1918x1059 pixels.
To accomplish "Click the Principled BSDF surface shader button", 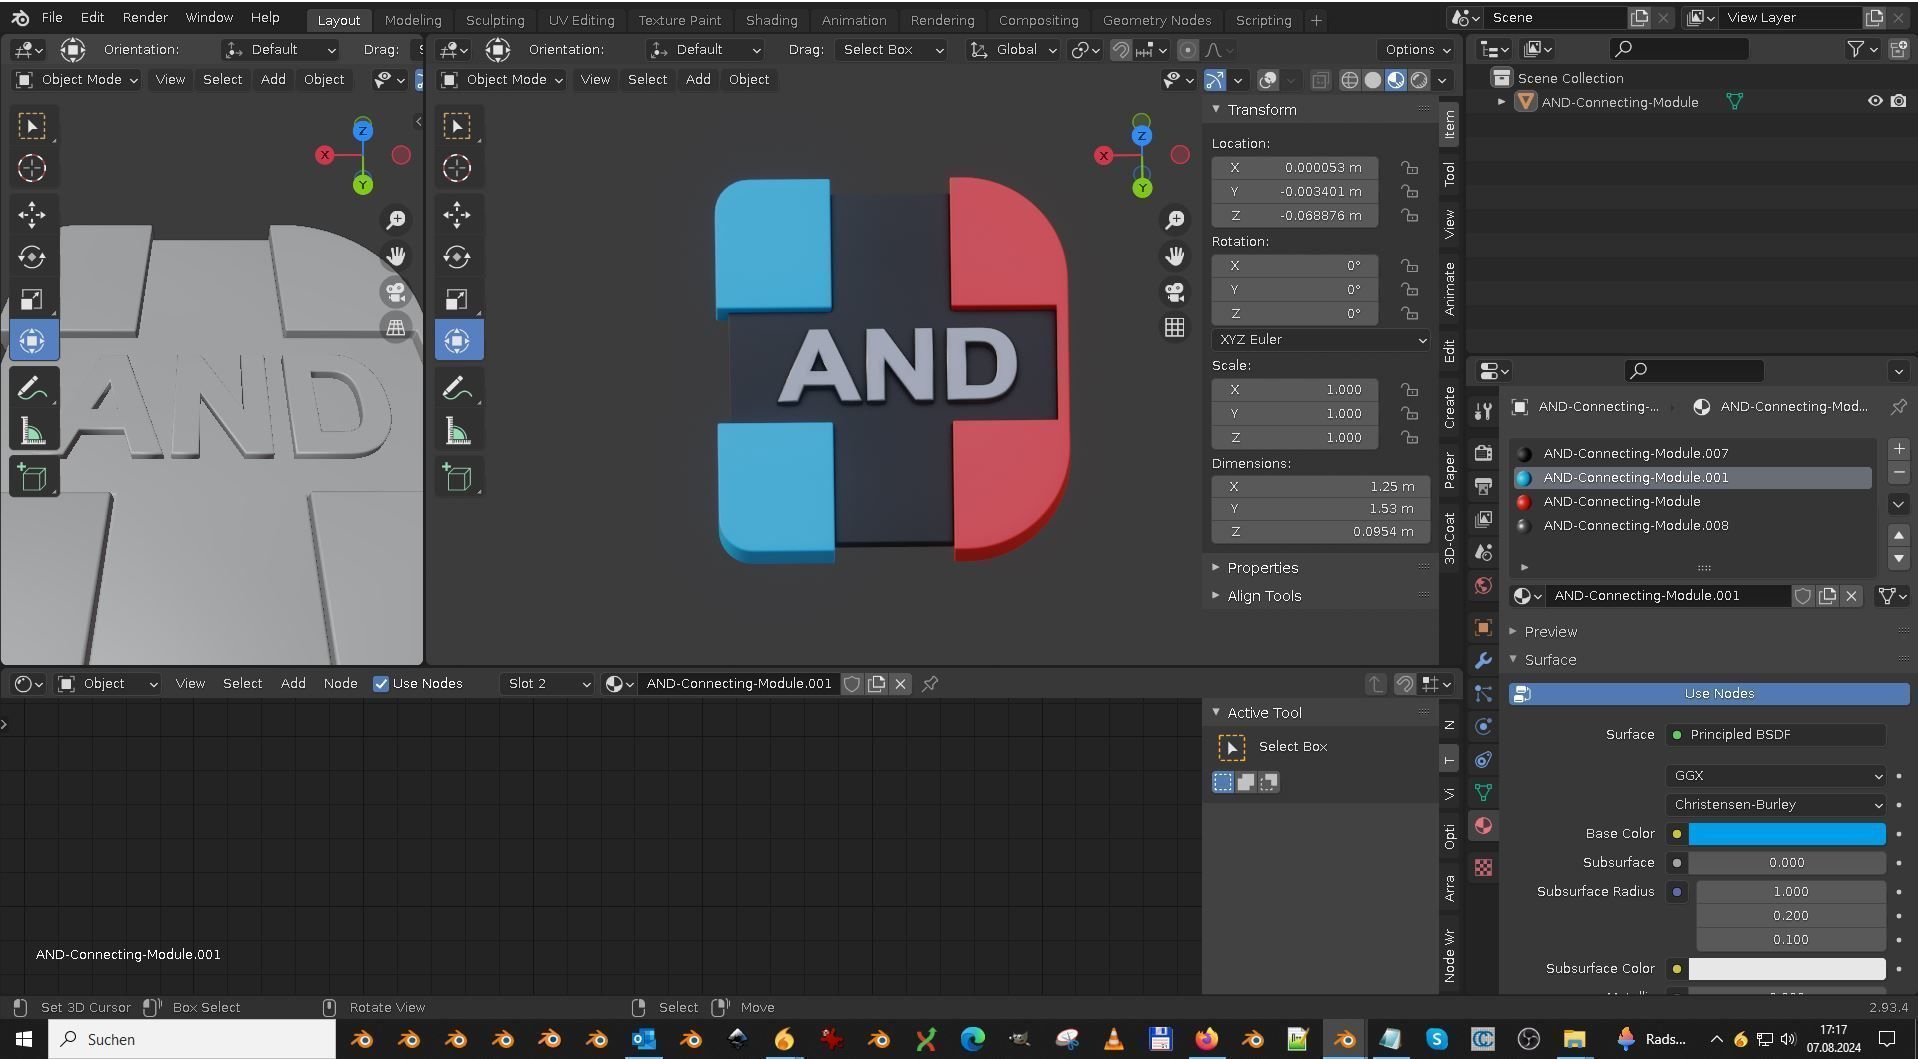I will (1776, 735).
